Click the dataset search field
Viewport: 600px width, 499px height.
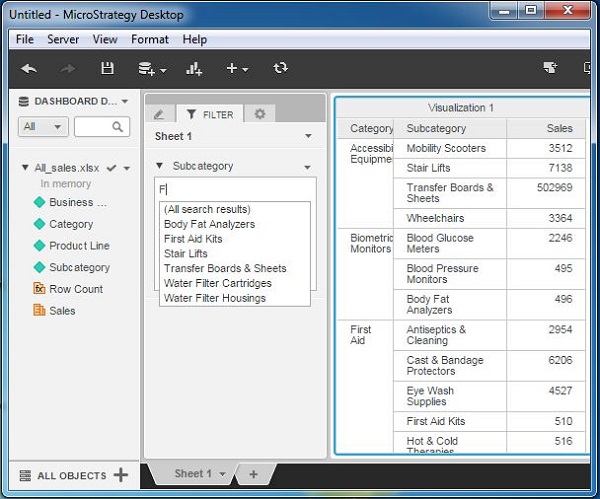(102, 126)
